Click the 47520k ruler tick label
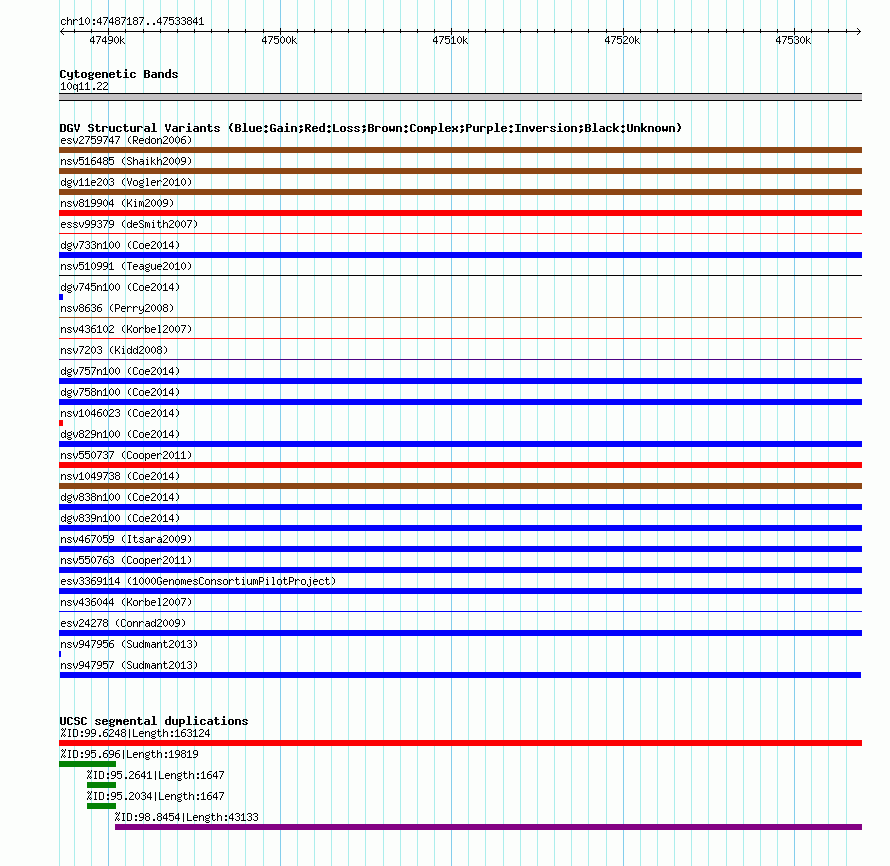 622,40
